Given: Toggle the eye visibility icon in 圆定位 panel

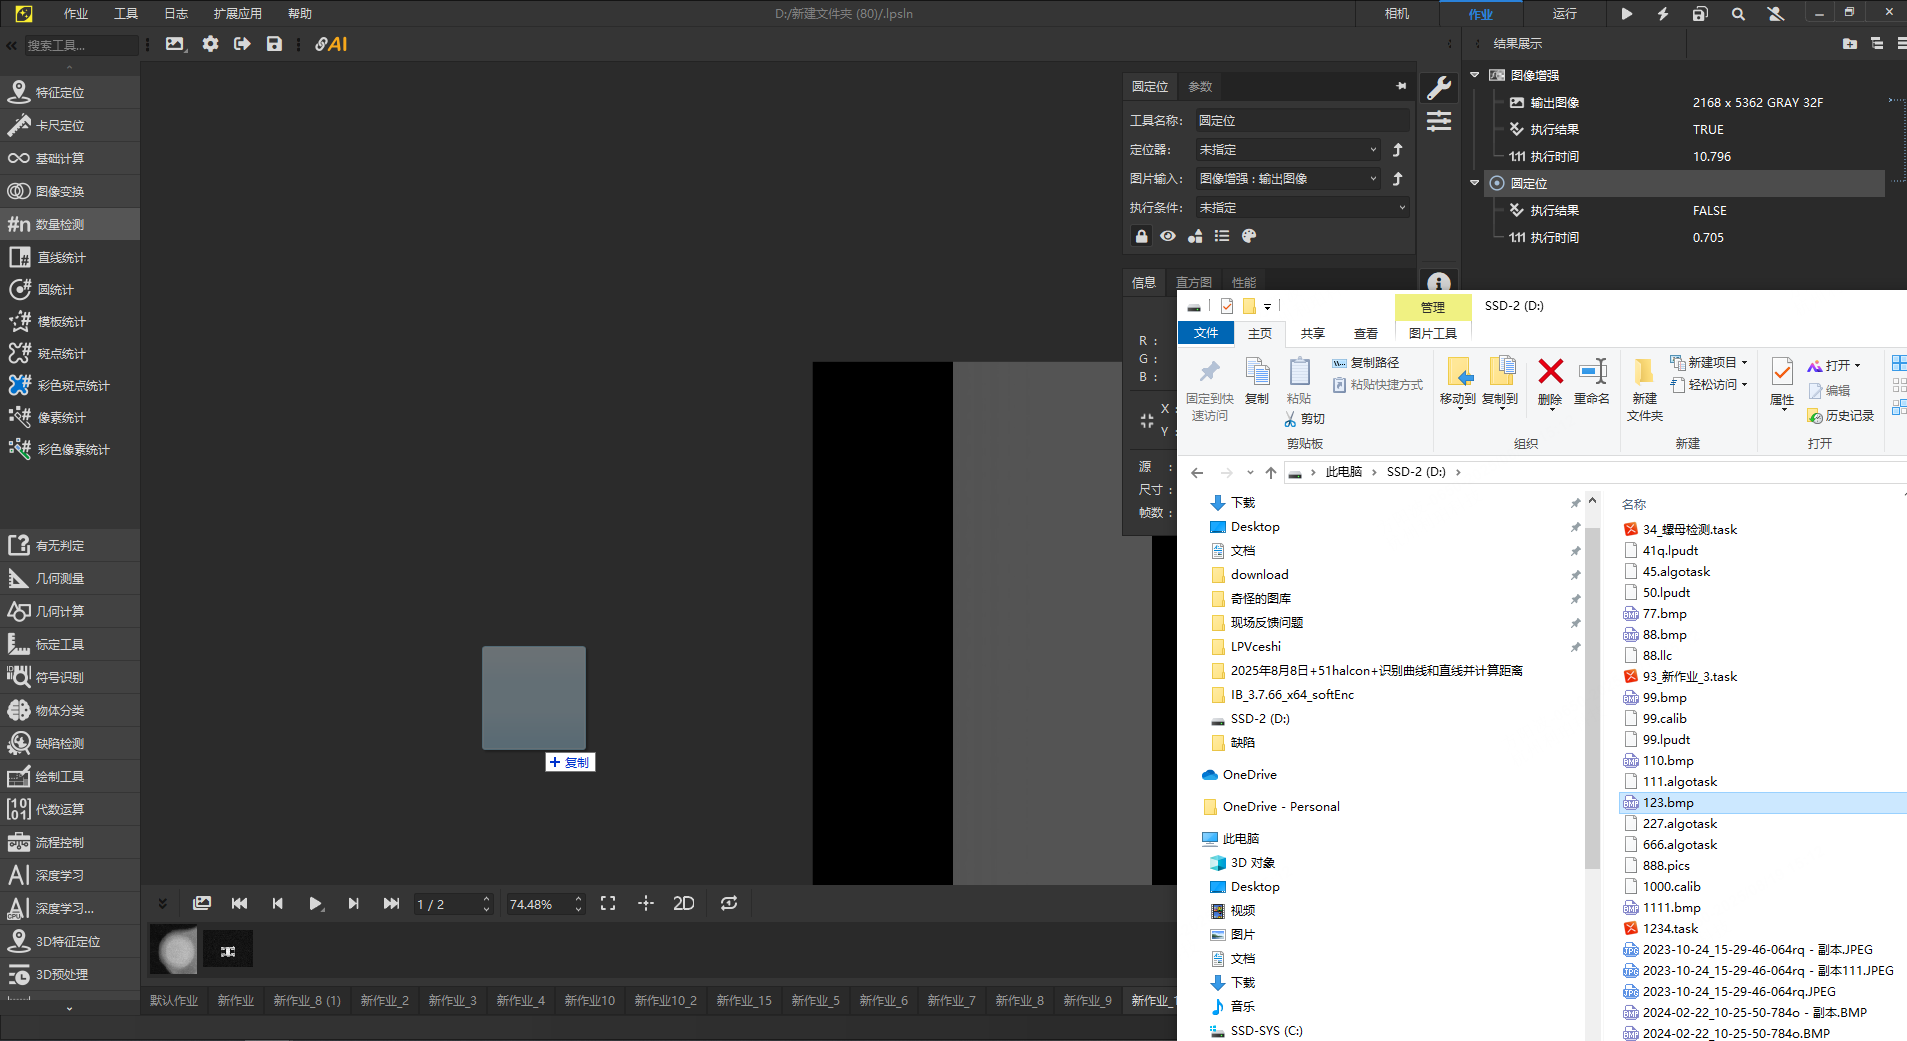Looking at the screenshot, I should (1168, 236).
